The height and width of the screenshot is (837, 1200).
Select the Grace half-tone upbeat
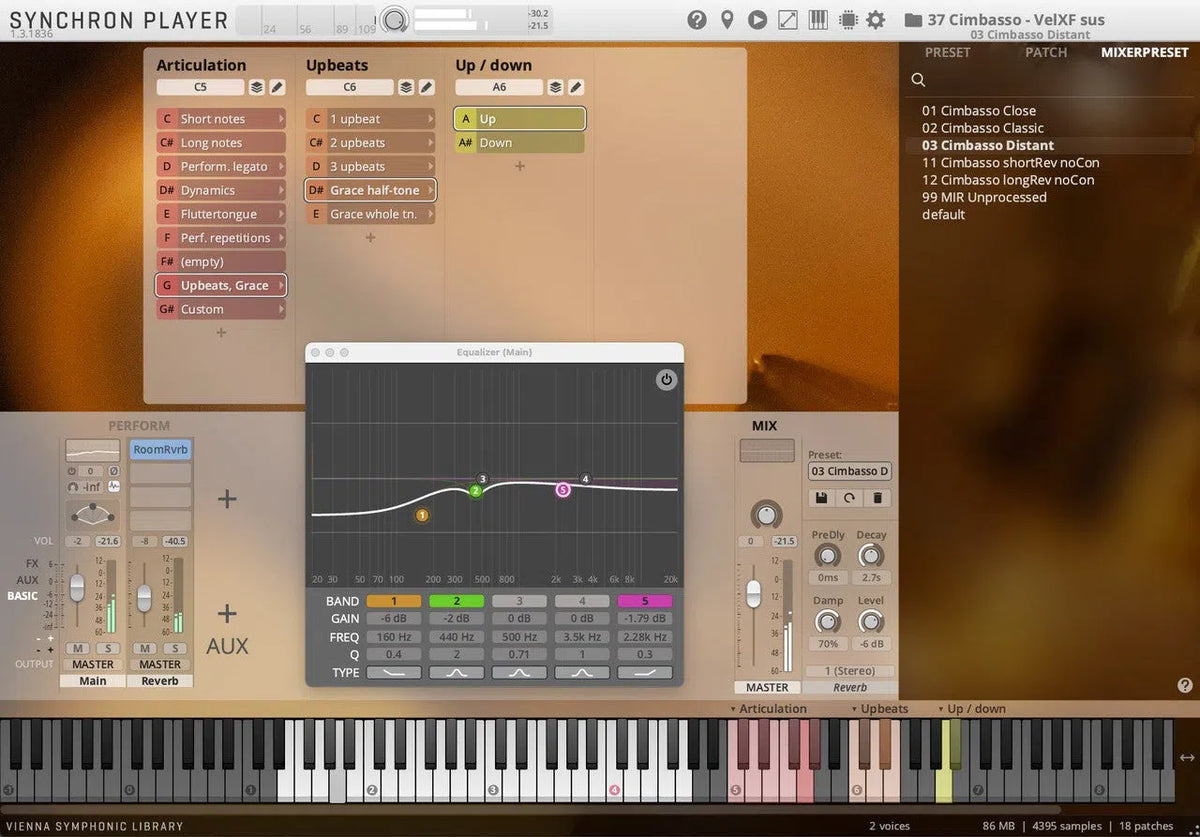(370, 190)
